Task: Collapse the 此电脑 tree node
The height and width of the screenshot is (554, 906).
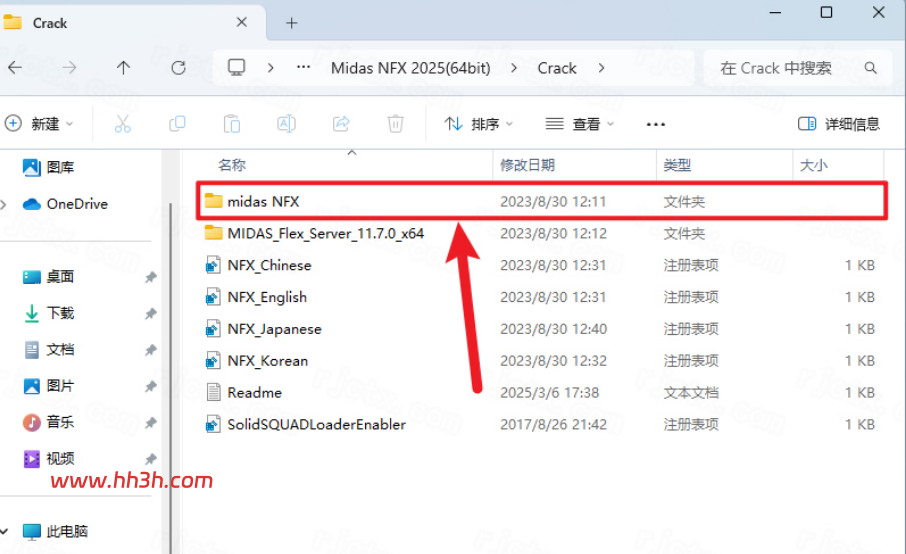Action: pyautogui.click(x=4, y=531)
